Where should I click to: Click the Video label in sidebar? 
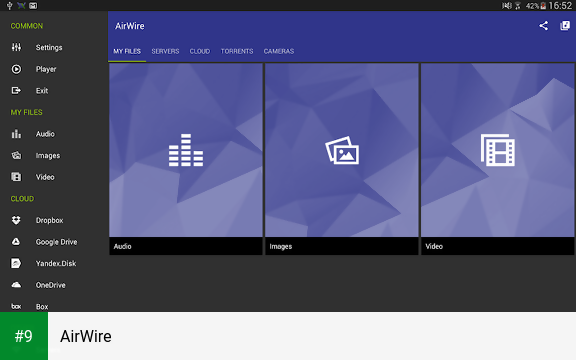45,177
